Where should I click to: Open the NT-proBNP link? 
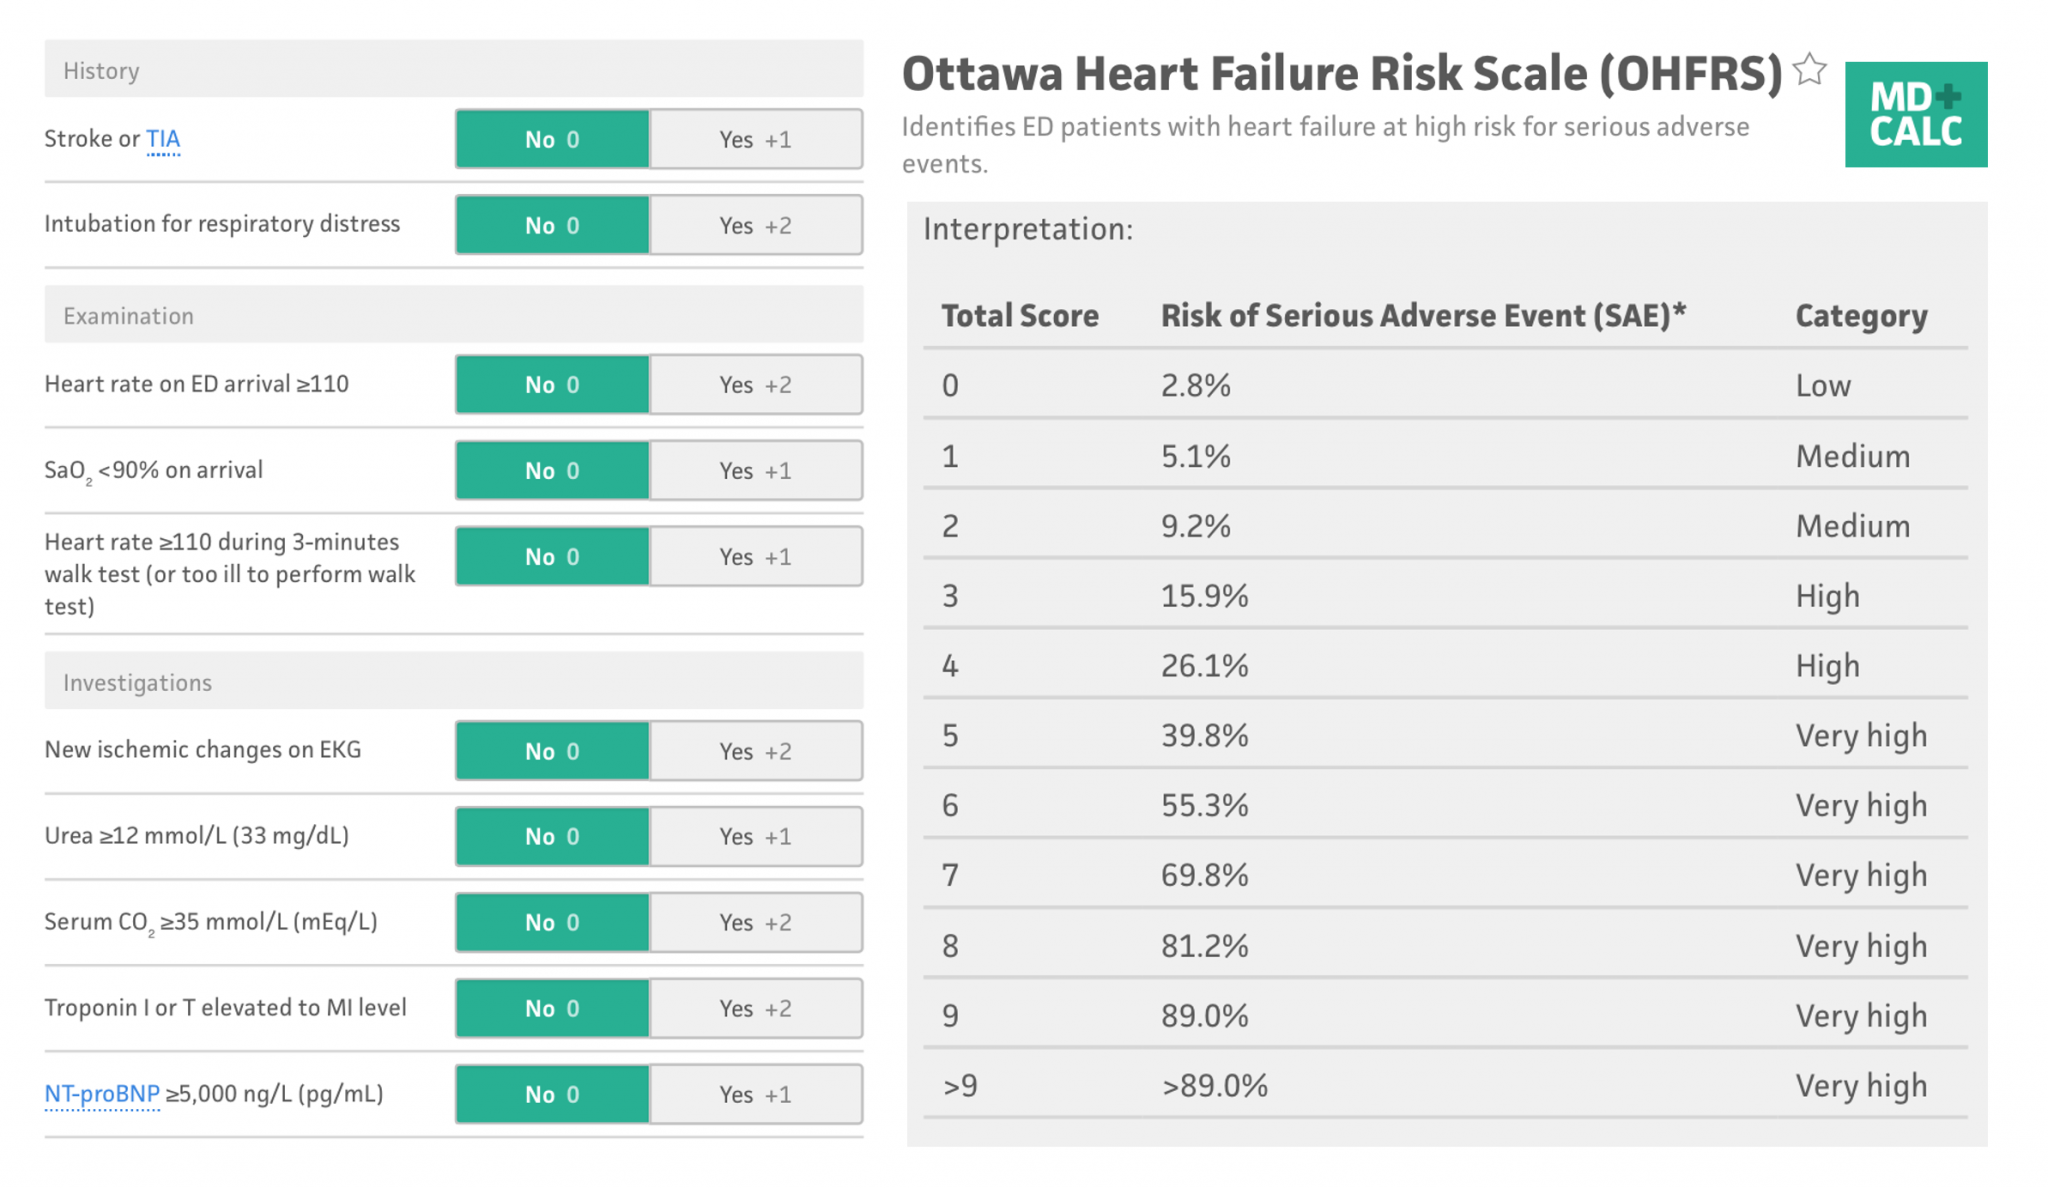coord(102,1094)
